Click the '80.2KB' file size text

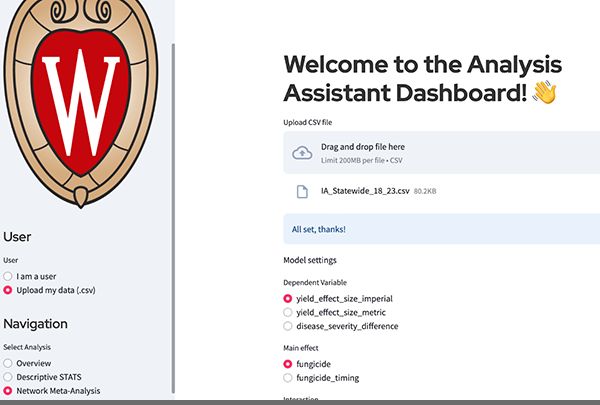click(x=425, y=191)
